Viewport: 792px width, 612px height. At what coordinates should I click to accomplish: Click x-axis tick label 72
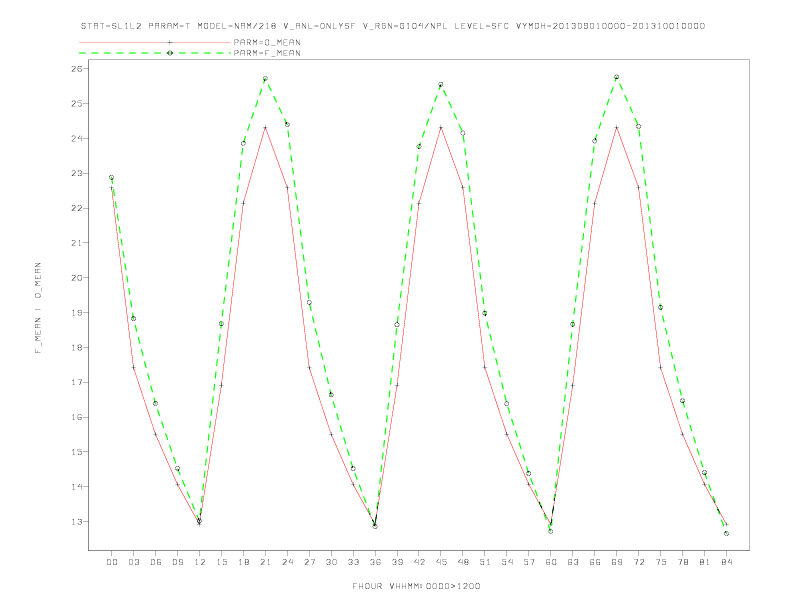[638, 562]
